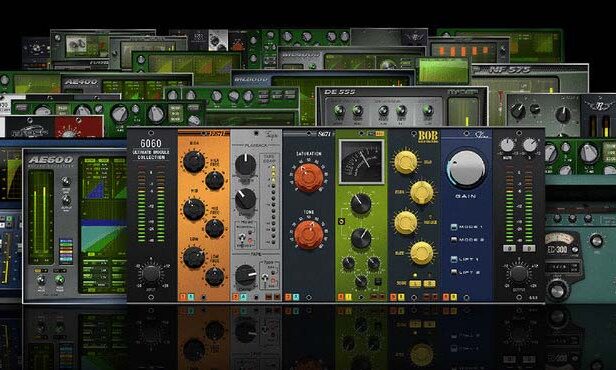The width and height of the screenshot is (616, 370).
Task: Click the last green knob in the DE555 window
Action: (428, 111)
